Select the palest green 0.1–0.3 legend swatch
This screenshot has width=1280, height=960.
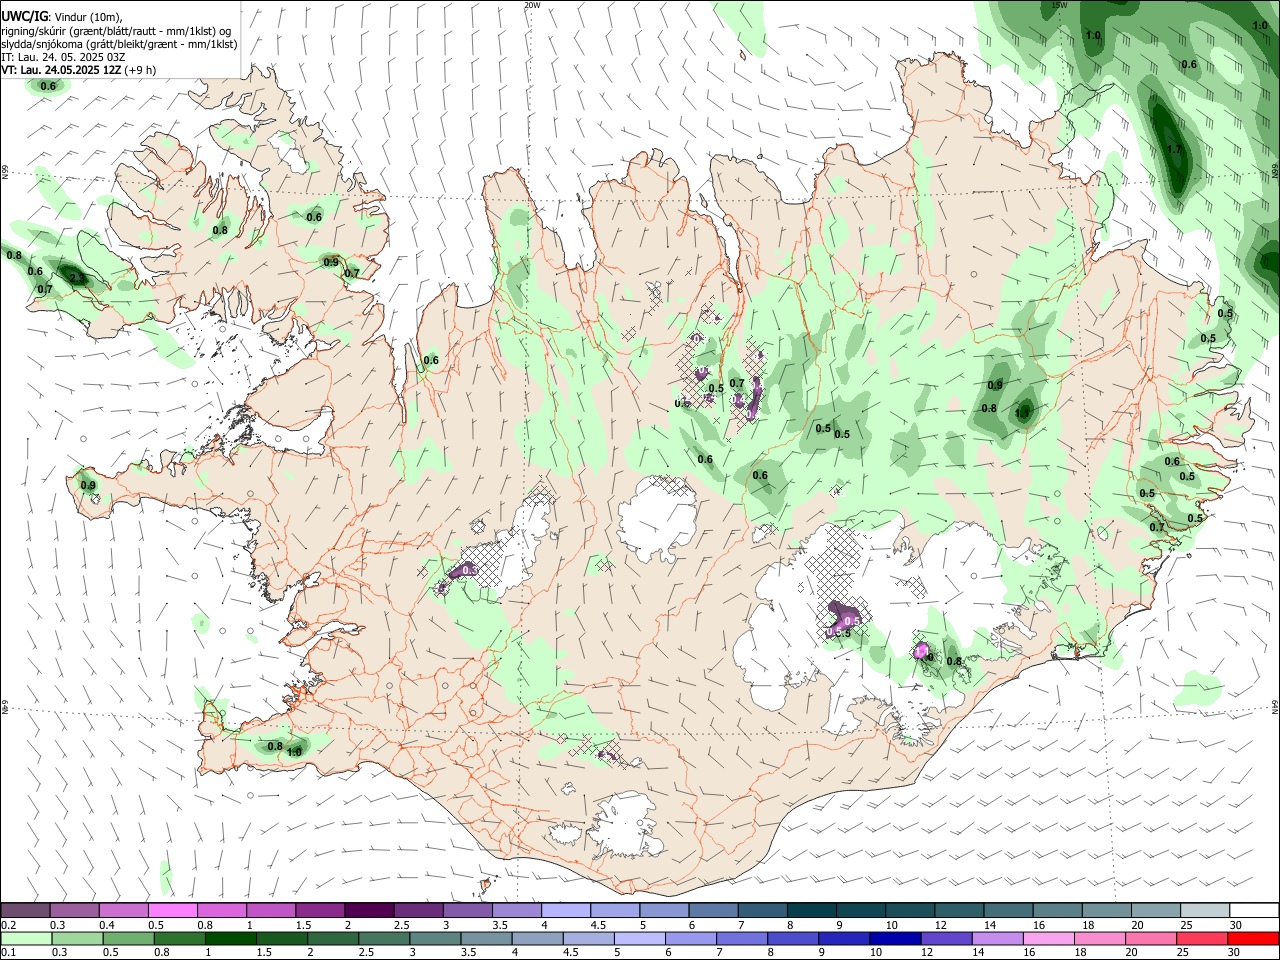(x=26, y=938)
